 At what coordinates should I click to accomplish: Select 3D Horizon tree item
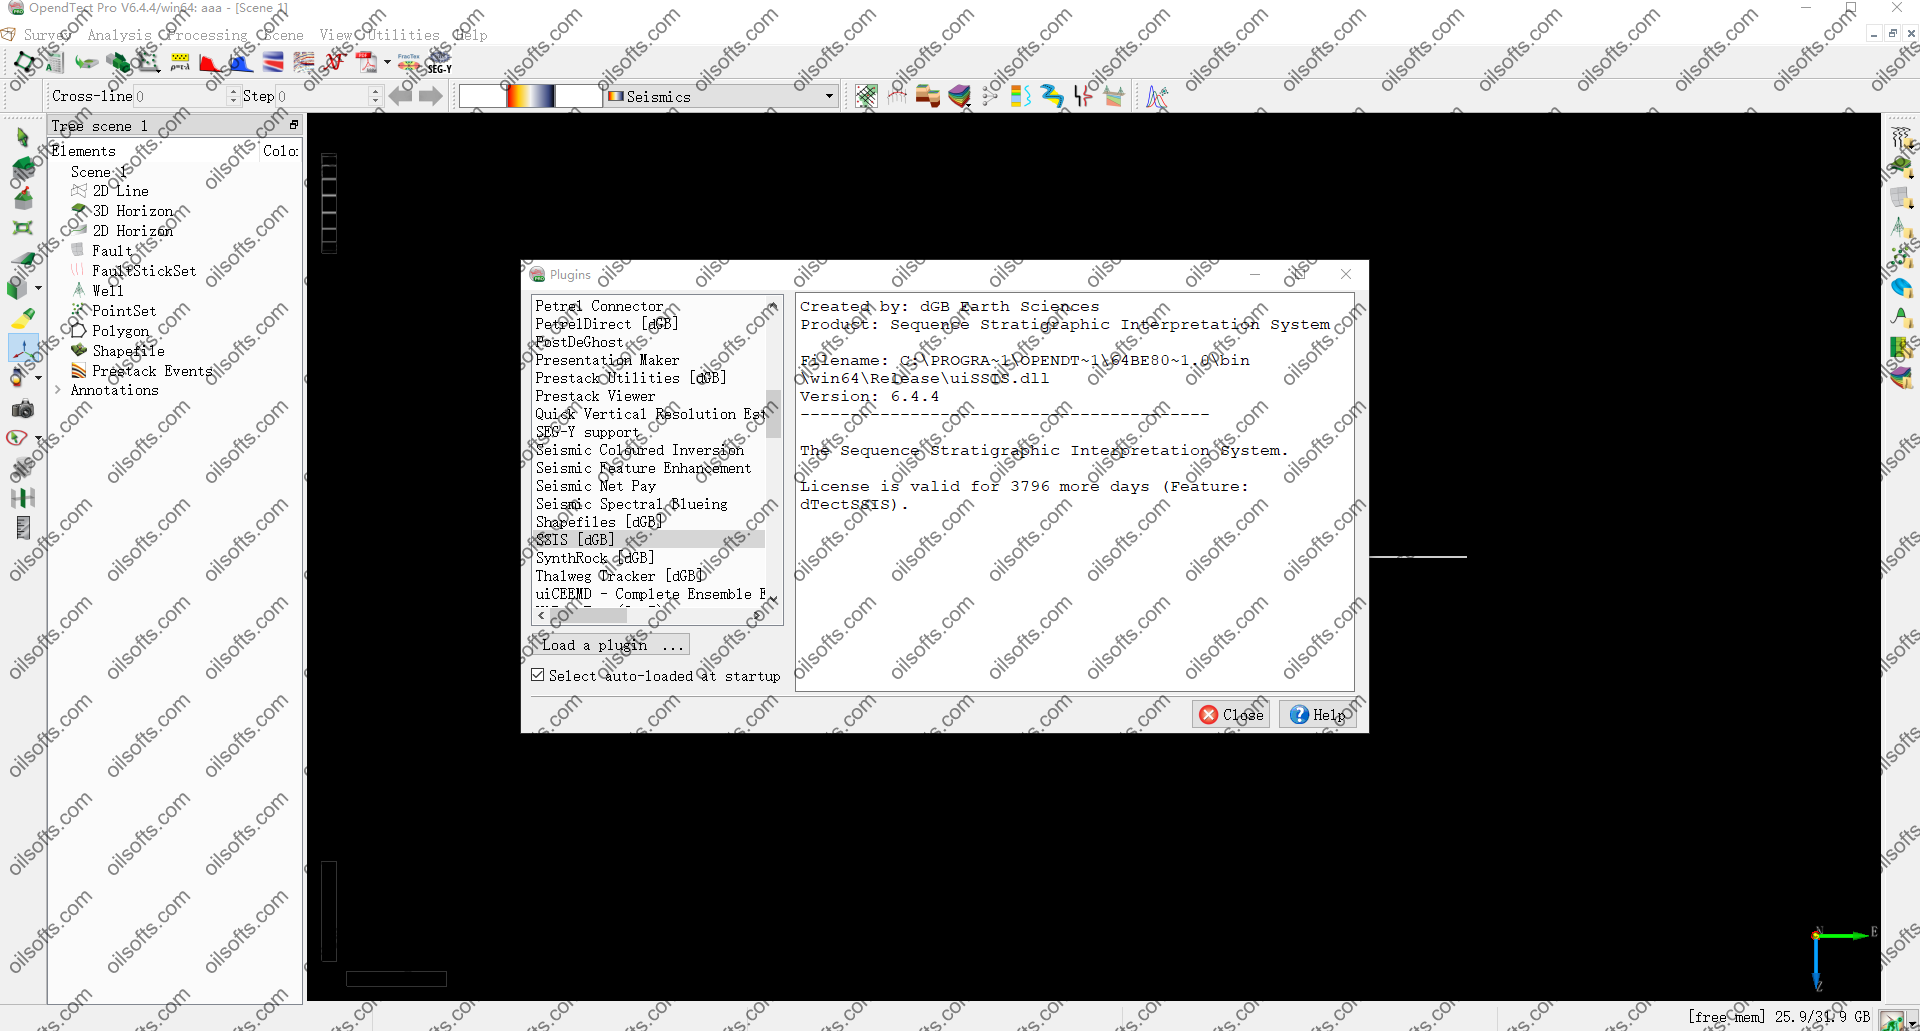tap(133, 211)
